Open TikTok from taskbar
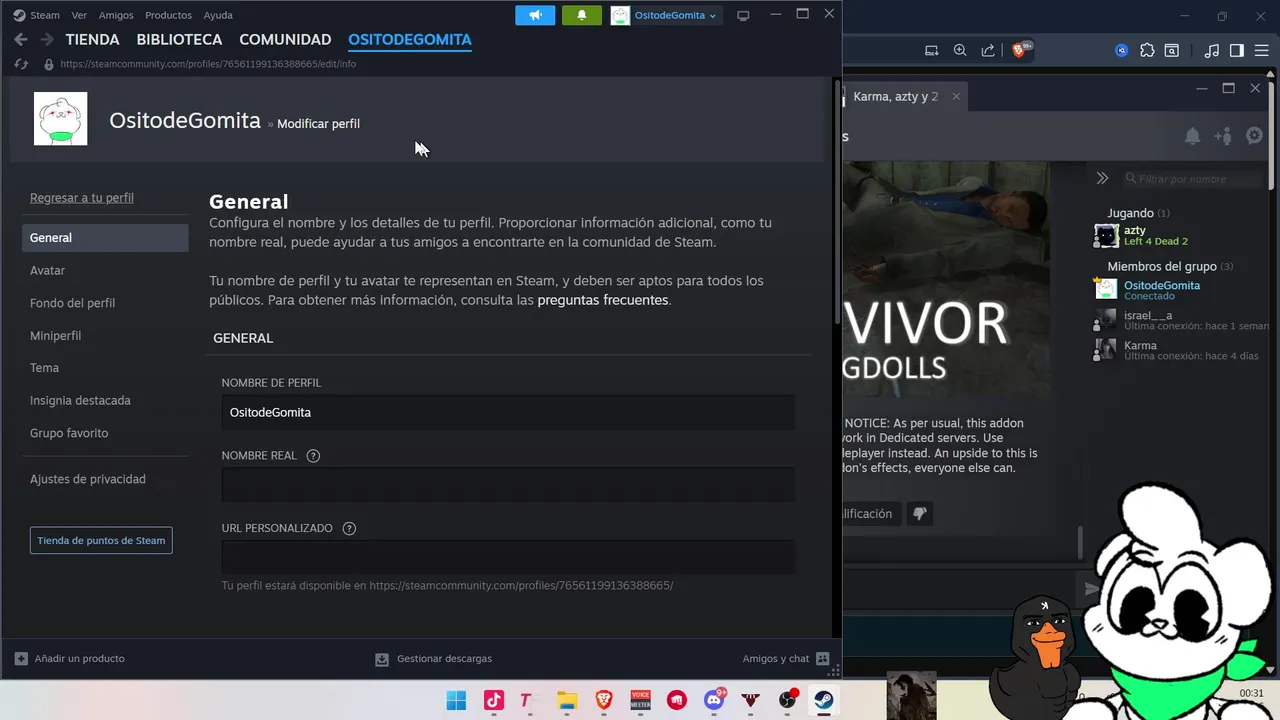Image resolution: width=1280 pixels, height=720 pixels. [x=493, y=700]
